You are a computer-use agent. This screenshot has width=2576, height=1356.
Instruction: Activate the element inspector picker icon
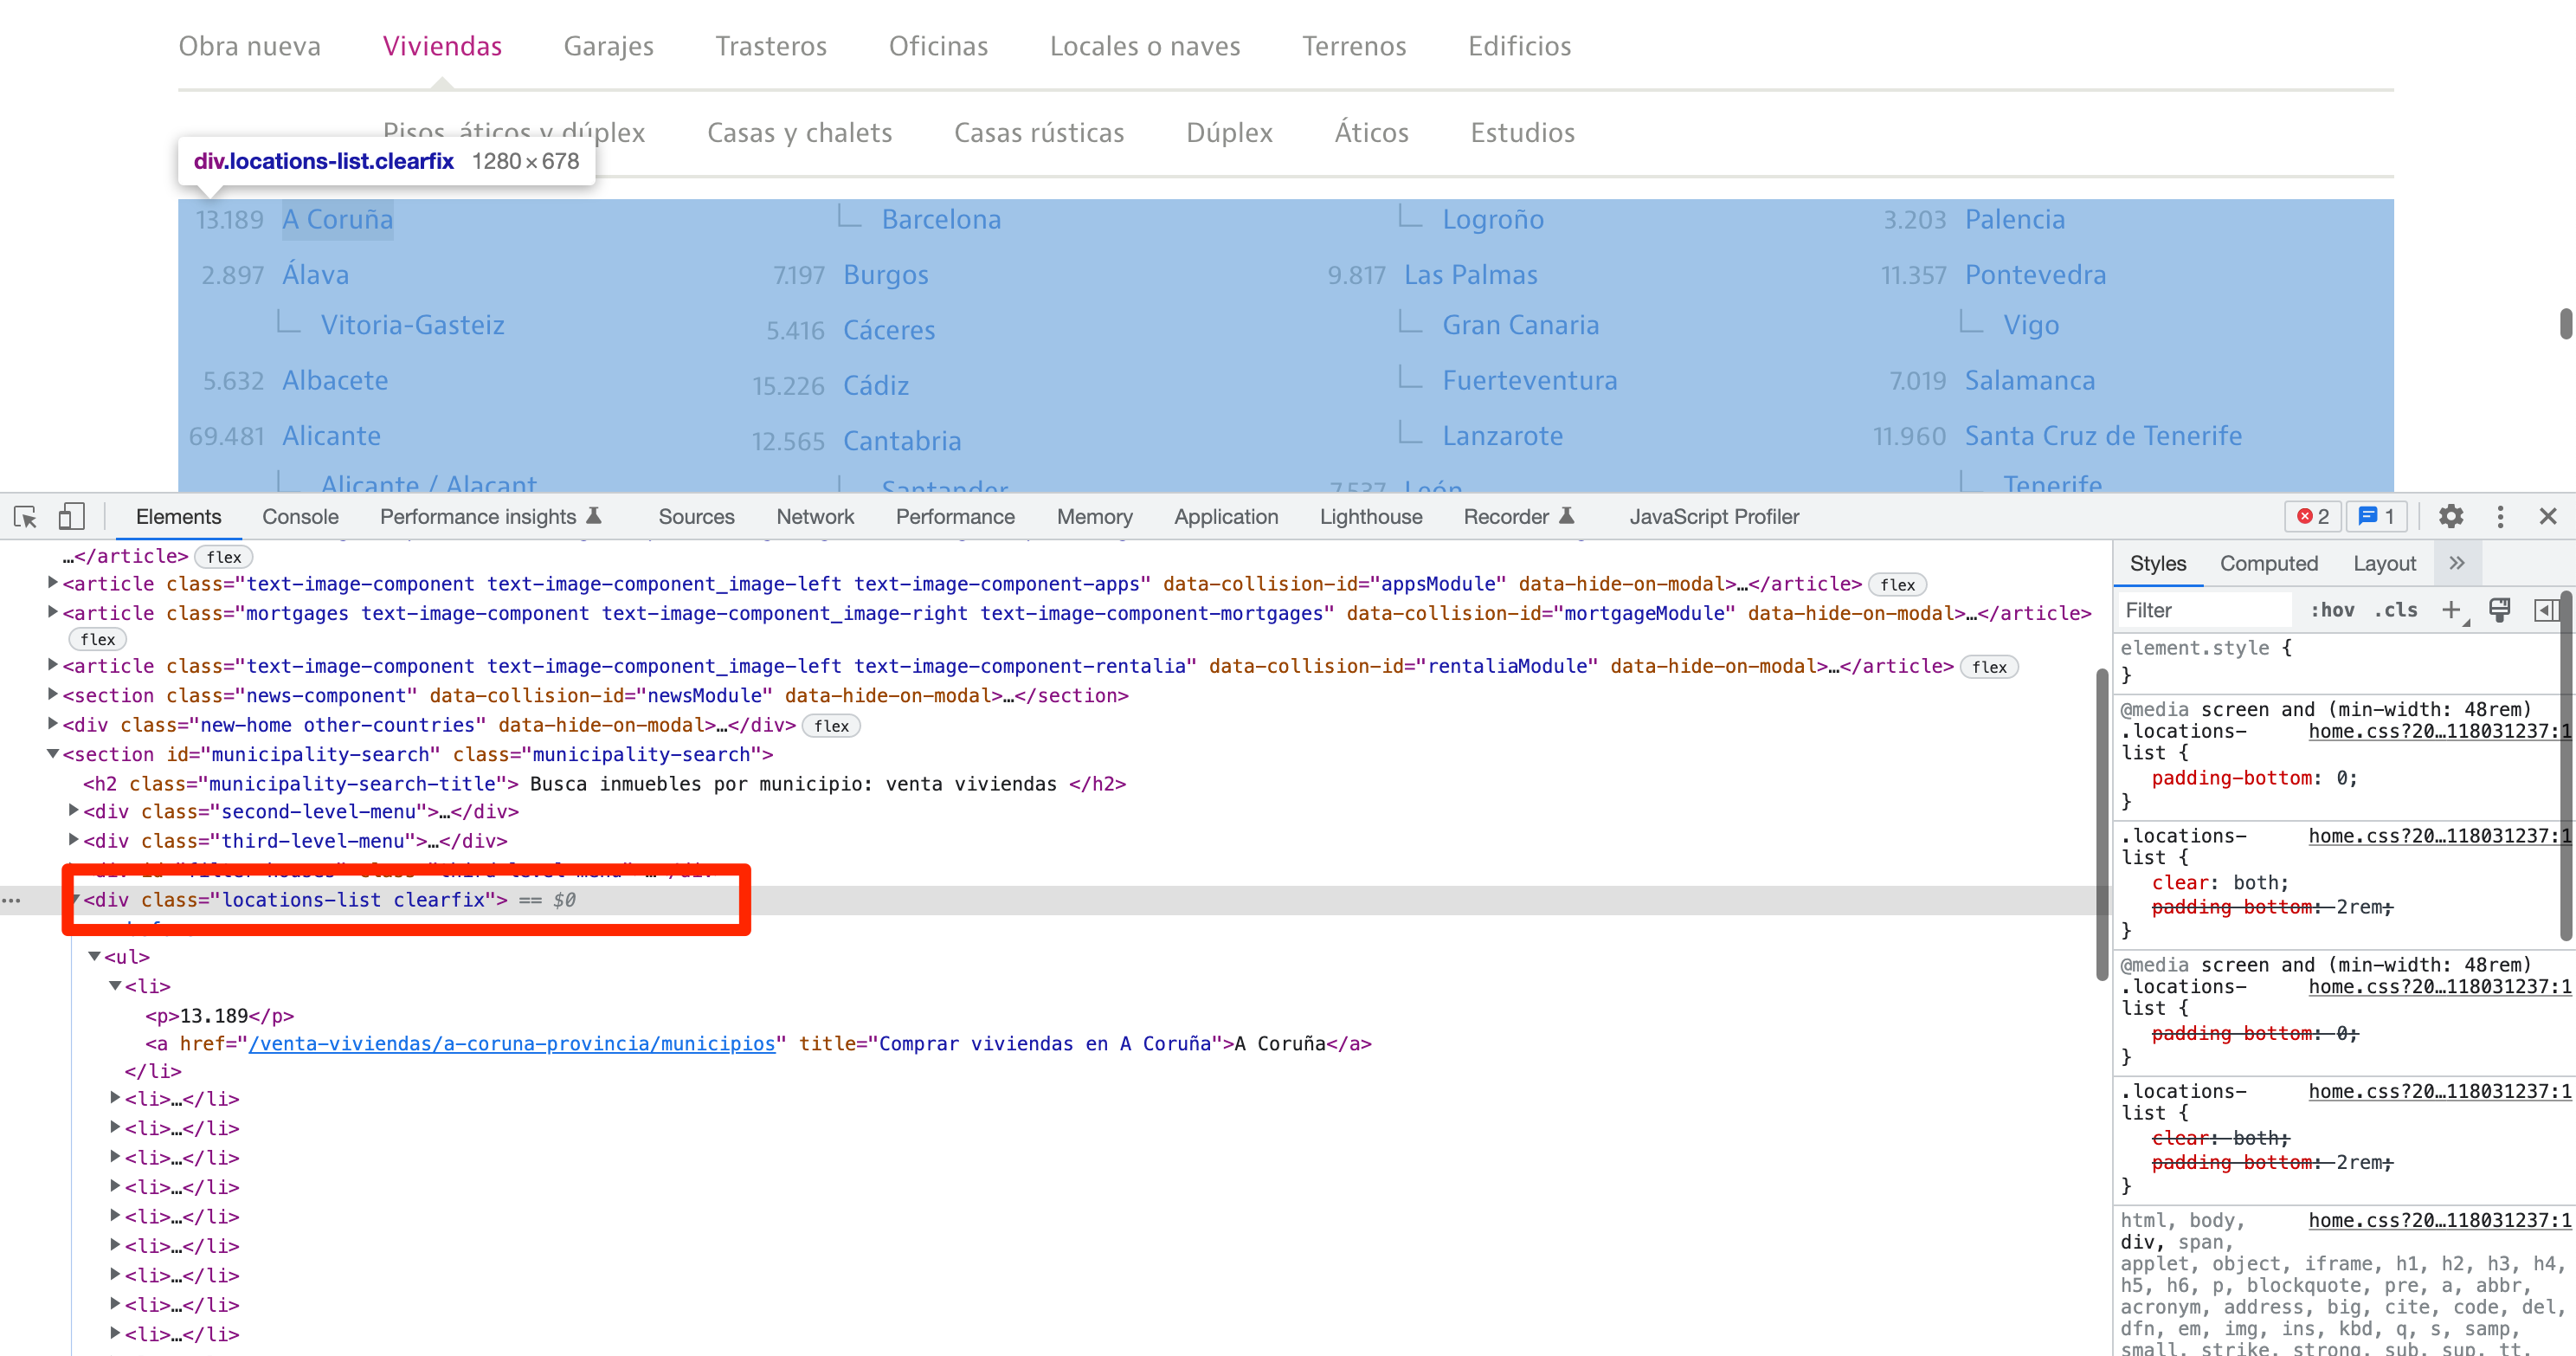25,517
